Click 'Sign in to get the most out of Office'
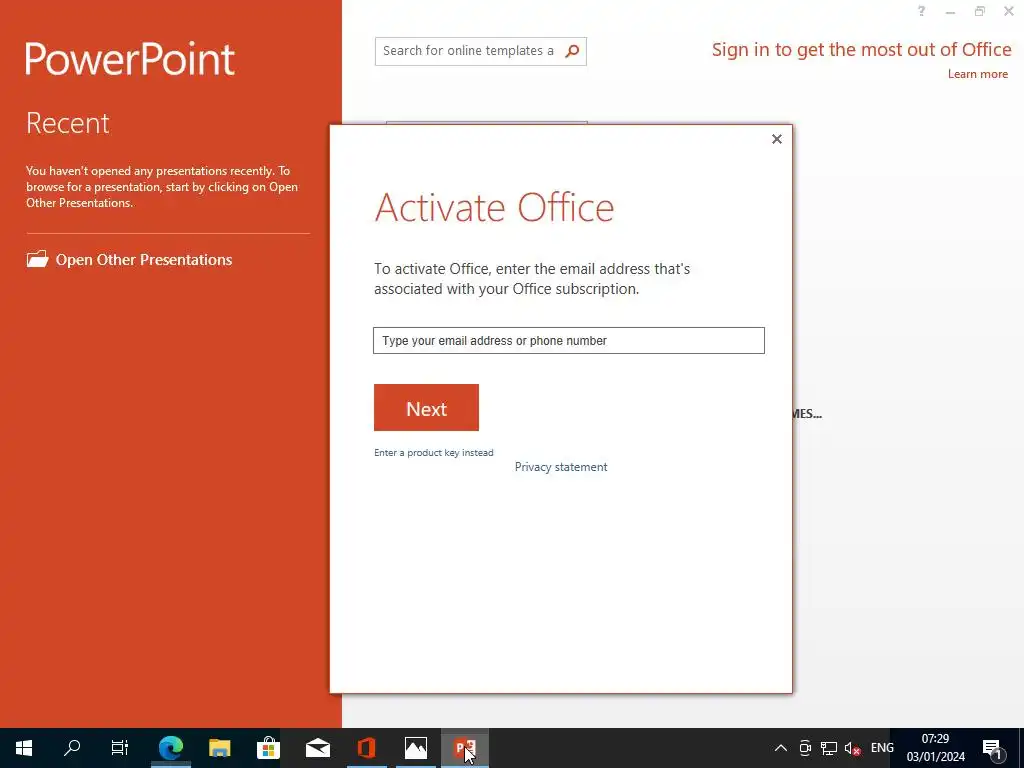Viewport: 1024px width, 768px height. pos(861,50)
